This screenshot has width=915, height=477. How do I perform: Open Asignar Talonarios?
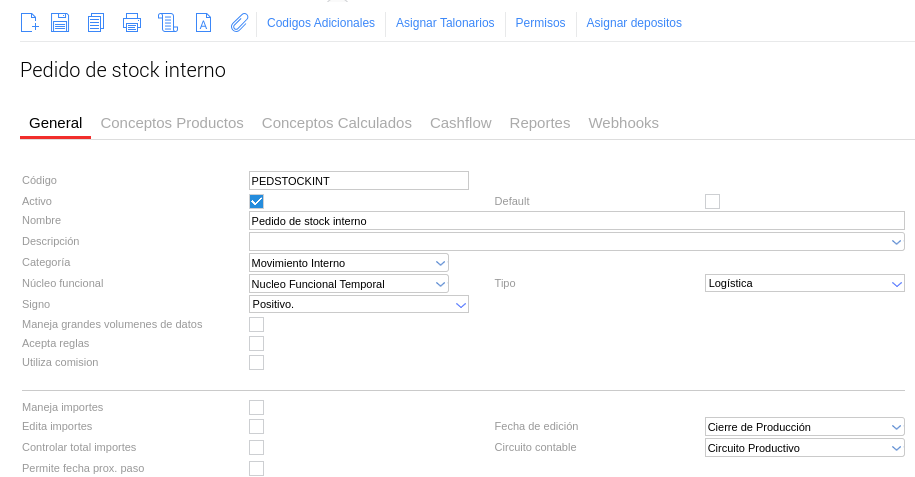coord(445,23)
